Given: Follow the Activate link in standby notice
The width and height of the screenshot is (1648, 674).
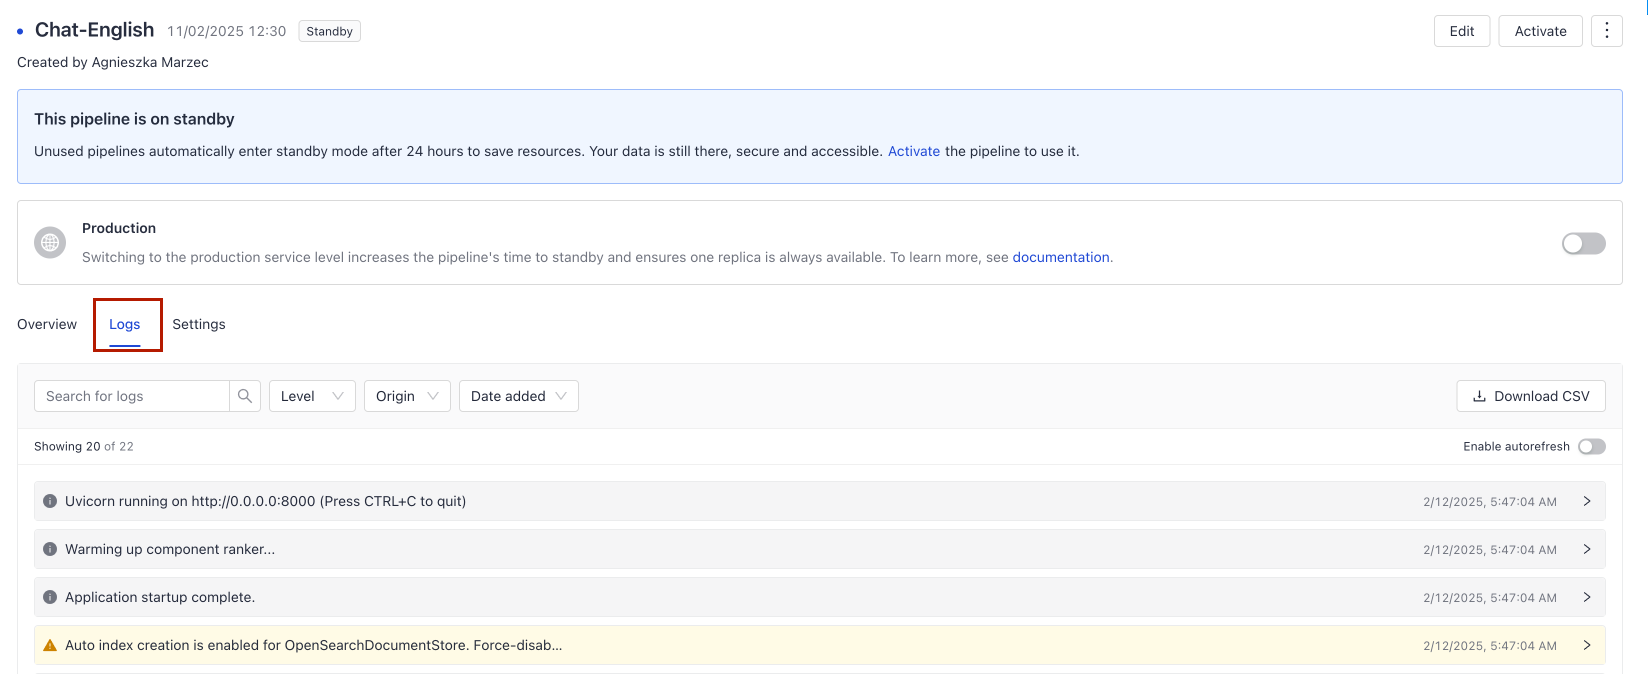Looking at the screenshot, I should click(914, 151).
